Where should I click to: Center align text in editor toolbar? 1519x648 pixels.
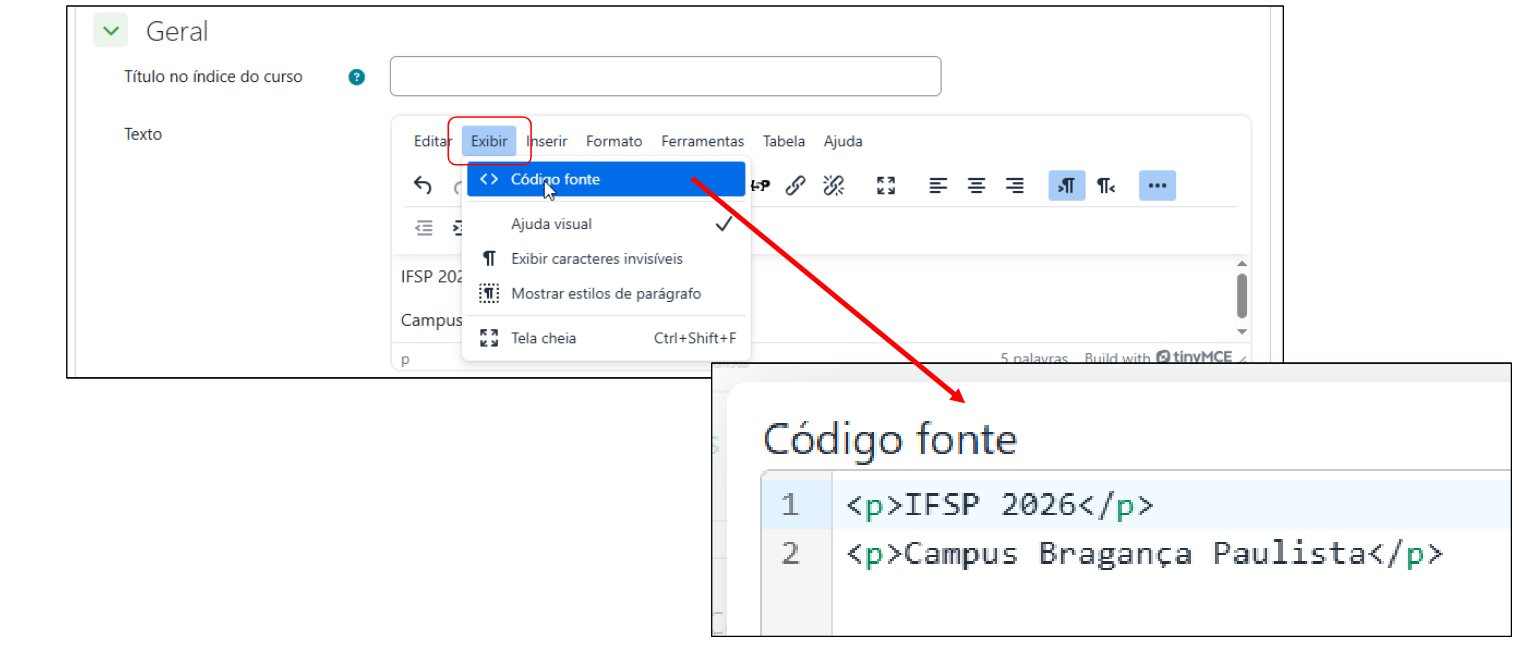[x=976, y=185]
